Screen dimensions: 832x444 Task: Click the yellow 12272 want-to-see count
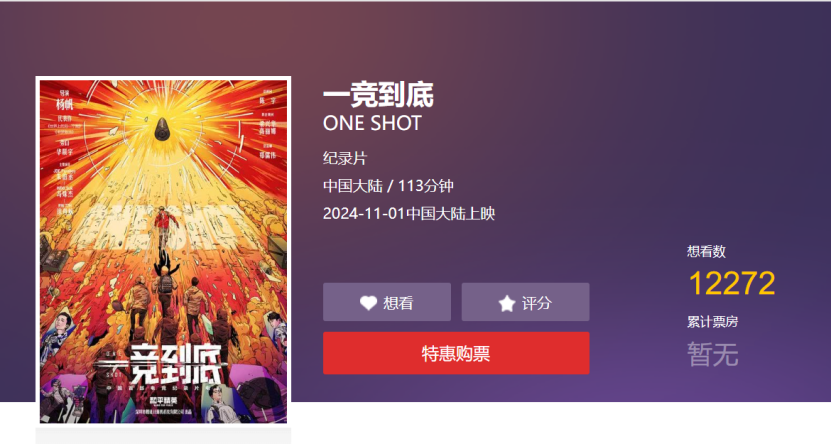pos(732,283)
